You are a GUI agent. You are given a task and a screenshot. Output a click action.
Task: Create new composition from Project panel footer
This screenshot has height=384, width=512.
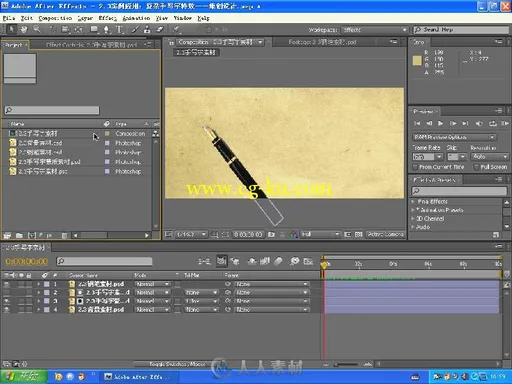[32, 235]
